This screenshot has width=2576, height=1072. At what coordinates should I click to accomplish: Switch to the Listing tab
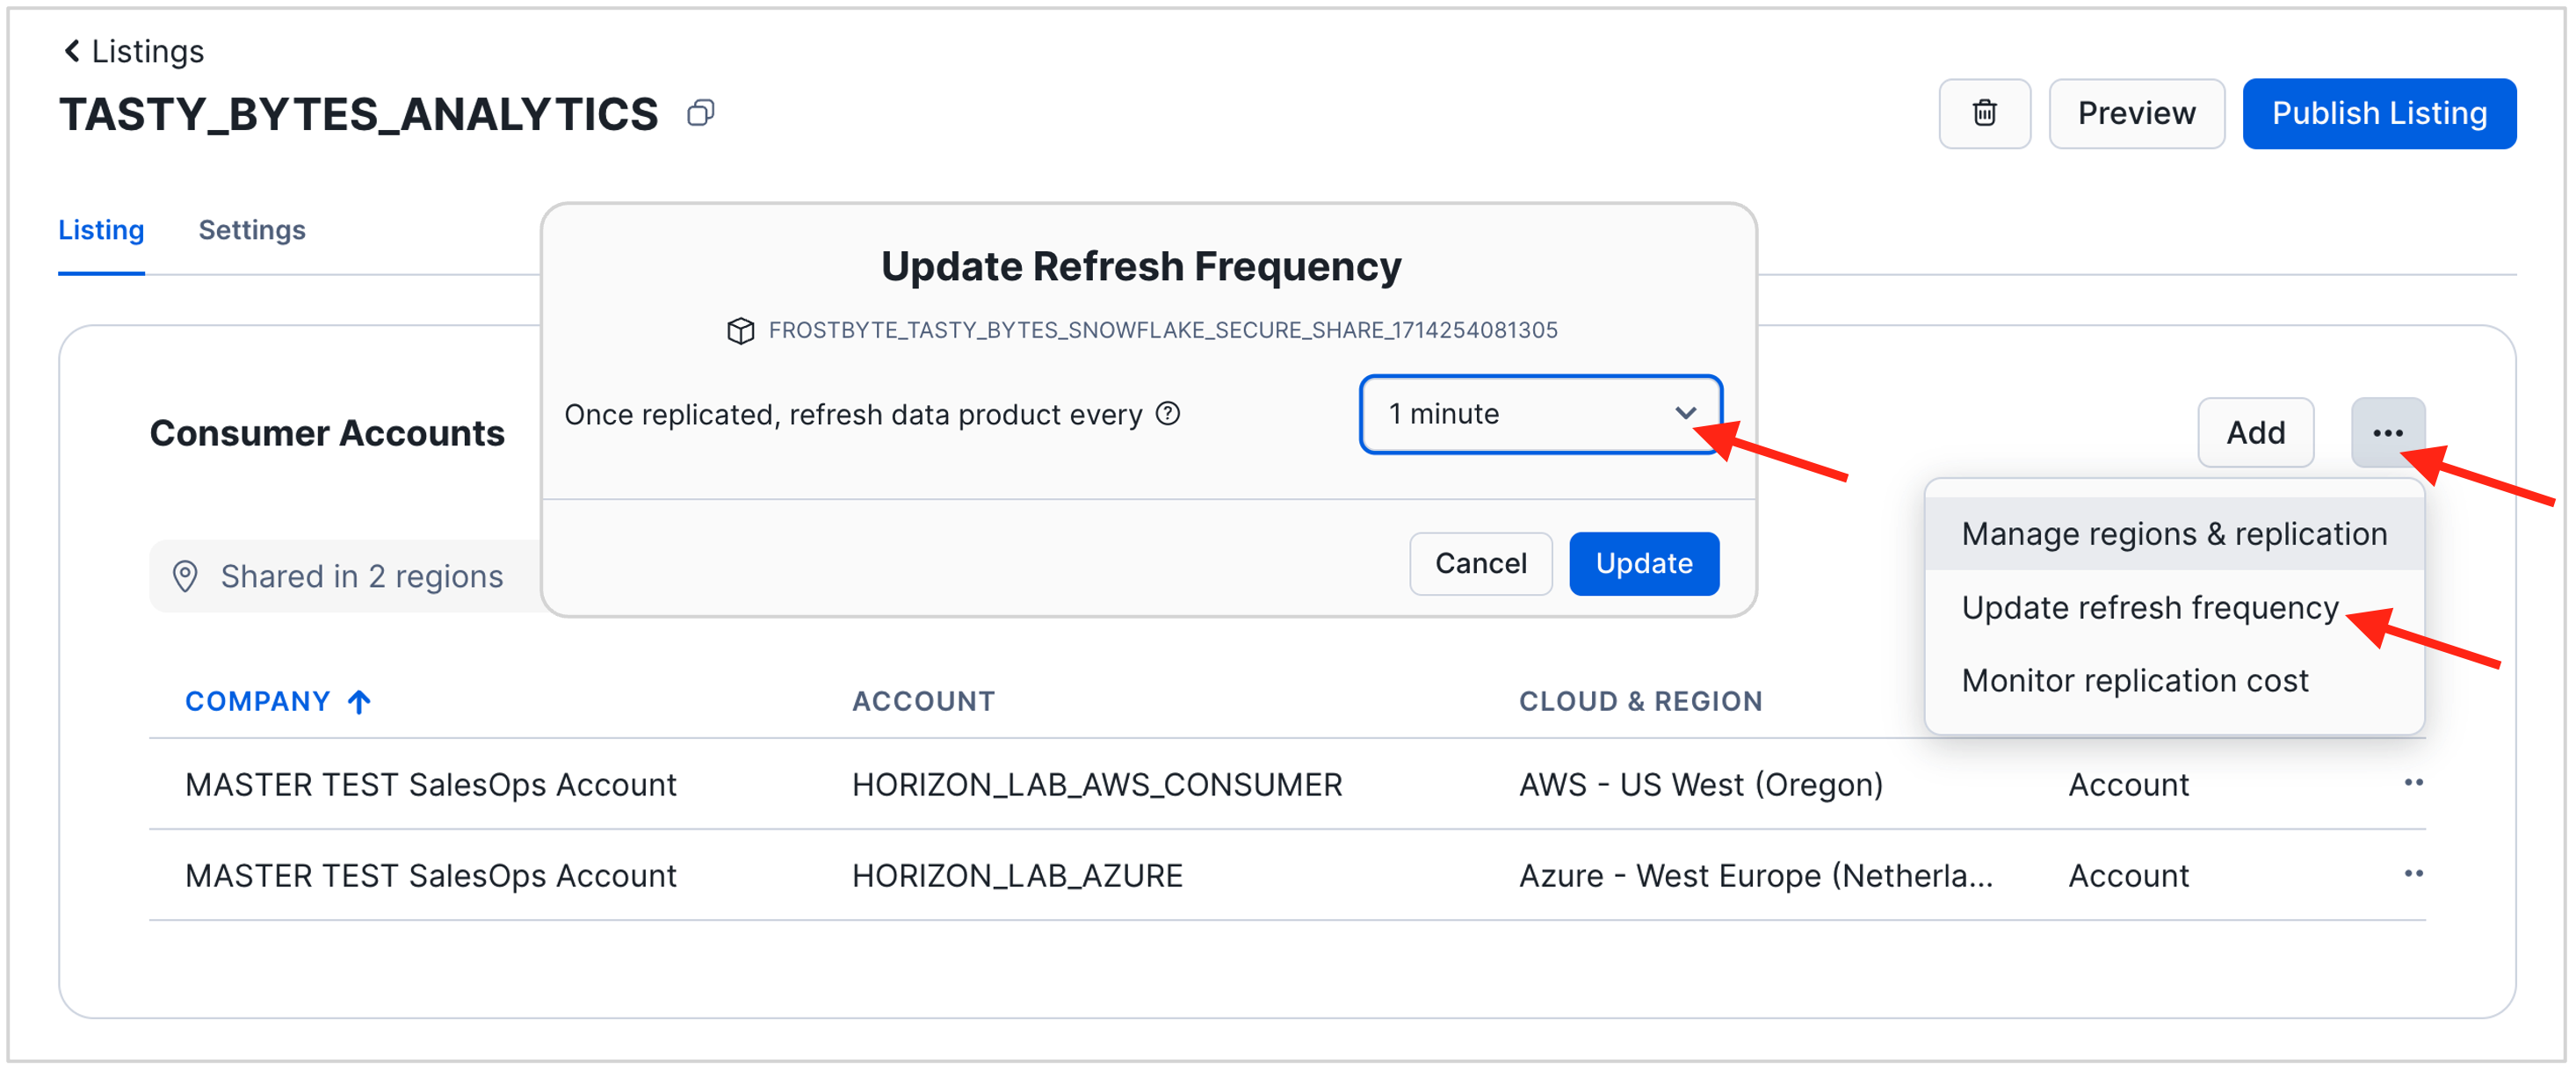point(101,230)
